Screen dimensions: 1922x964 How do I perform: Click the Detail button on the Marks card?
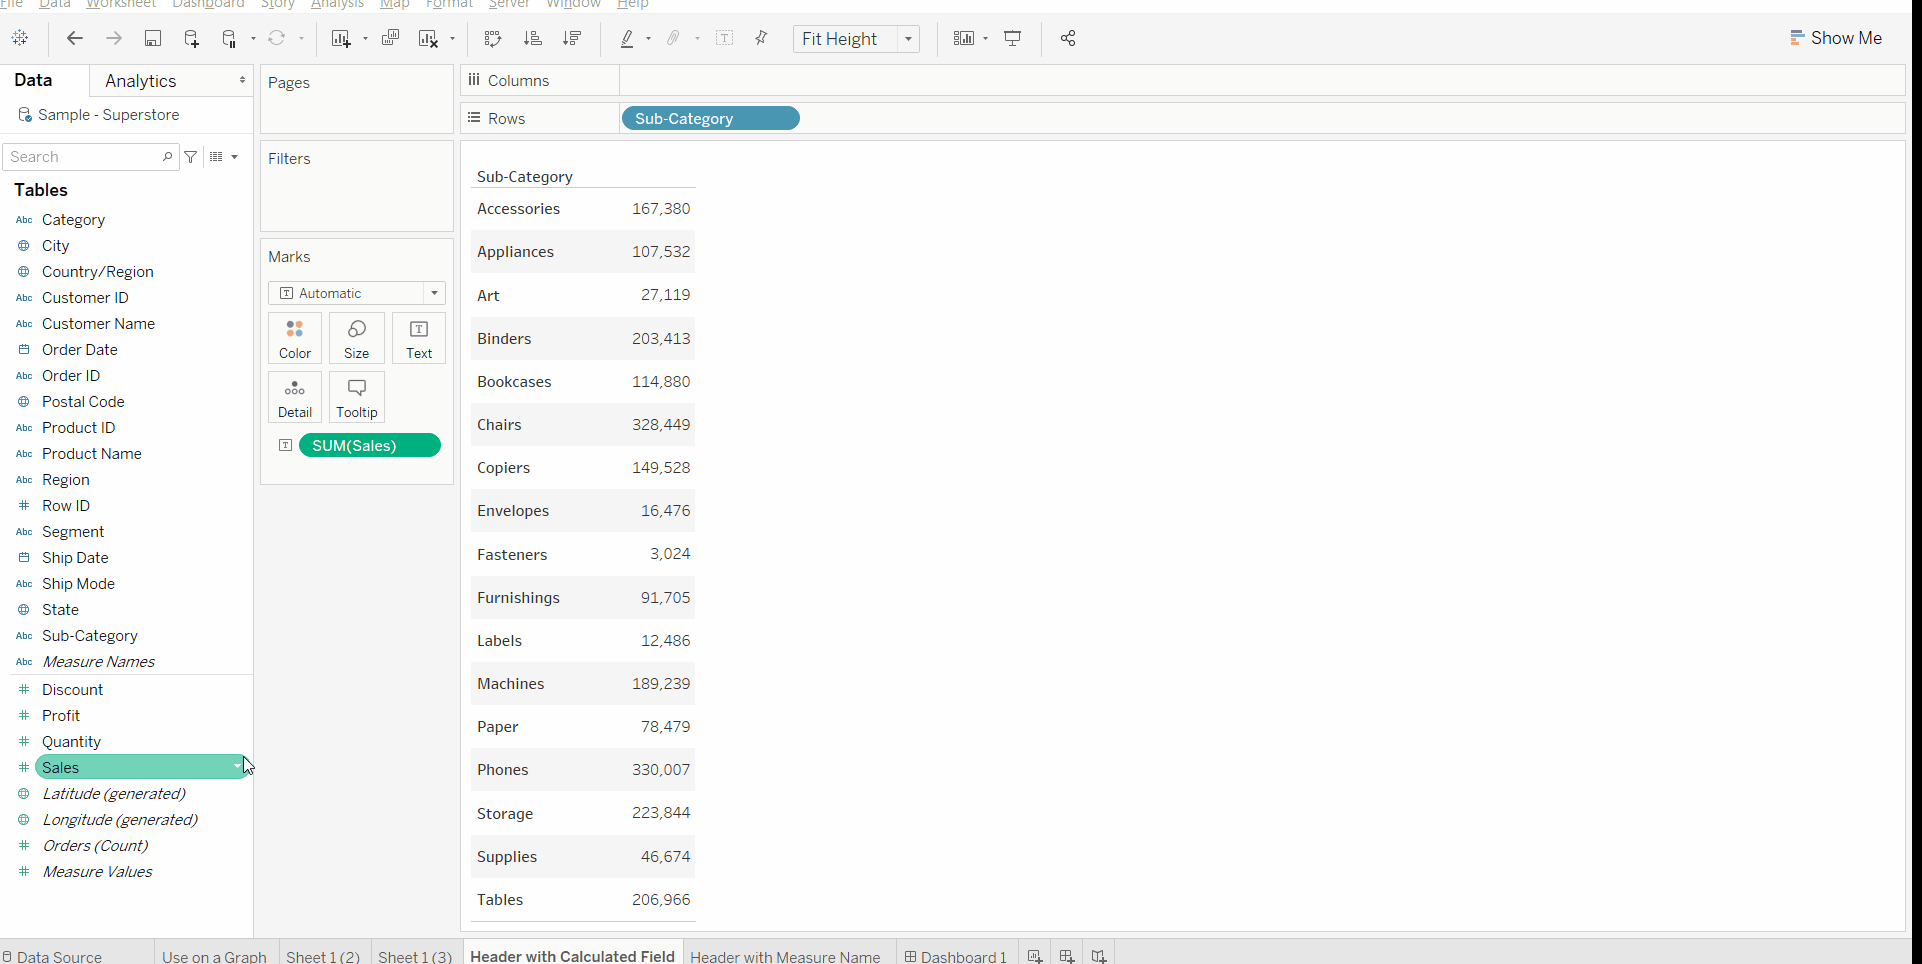tap(295, 397)
